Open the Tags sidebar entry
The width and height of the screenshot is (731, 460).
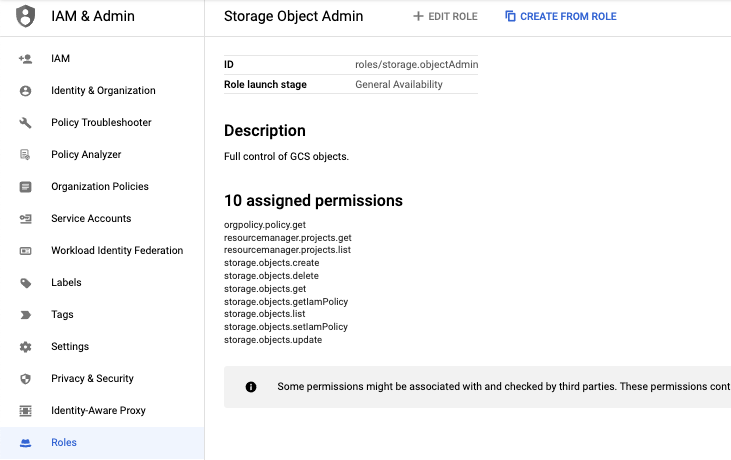click(x=102, y=315)
